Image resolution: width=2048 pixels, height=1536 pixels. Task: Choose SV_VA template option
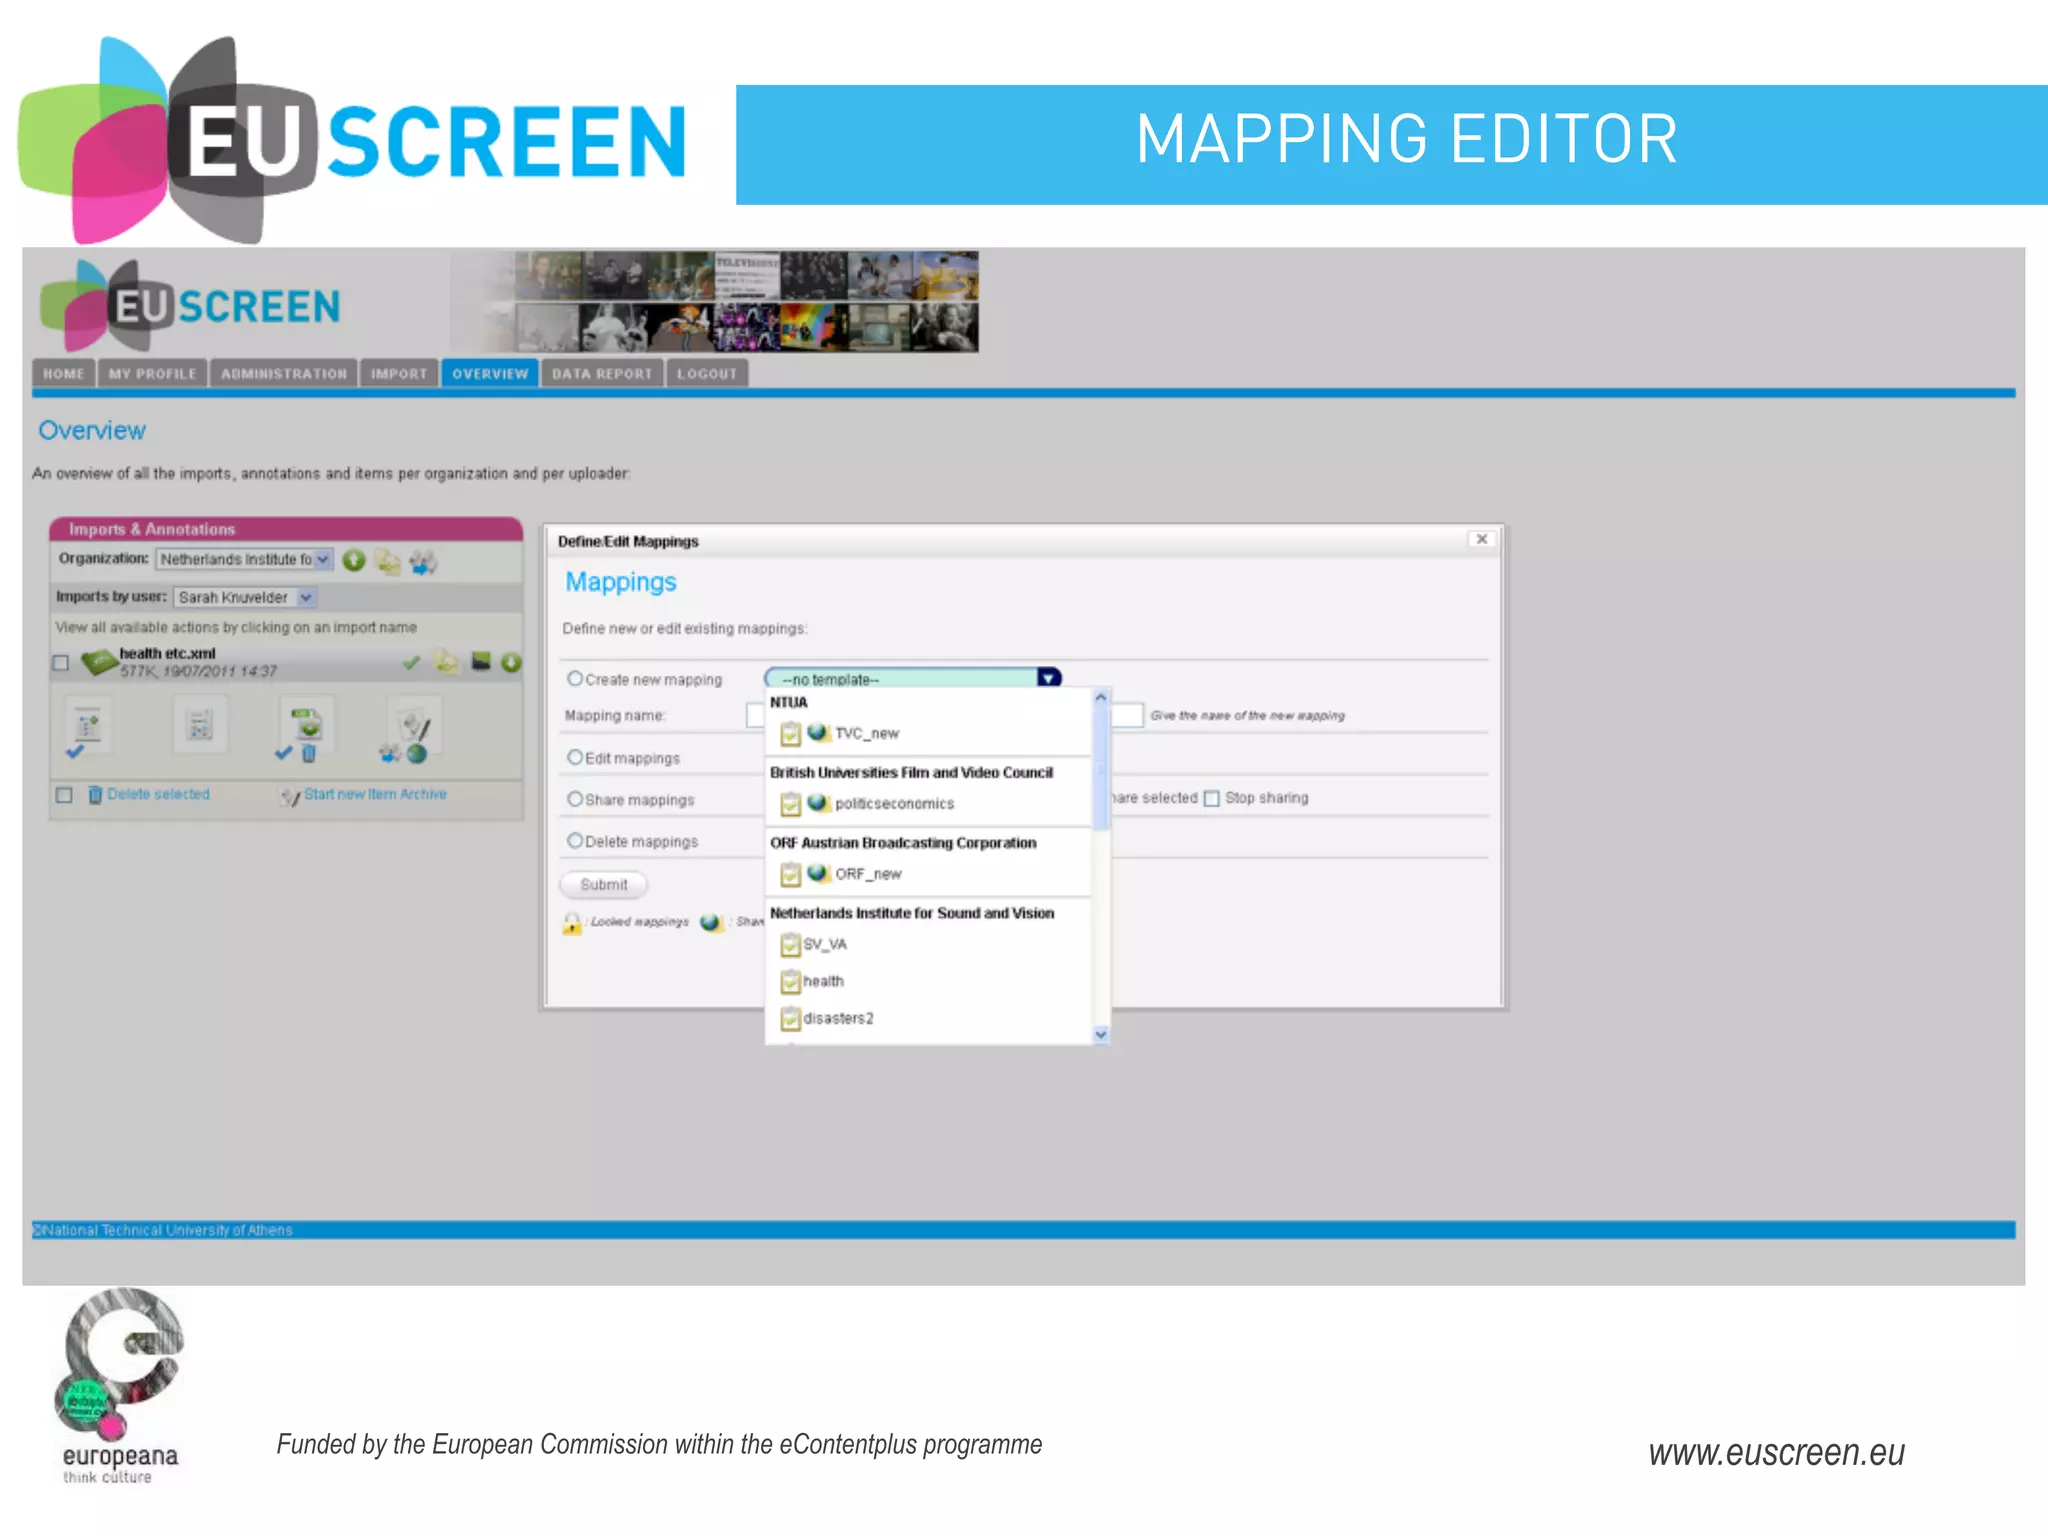[825, 944]
